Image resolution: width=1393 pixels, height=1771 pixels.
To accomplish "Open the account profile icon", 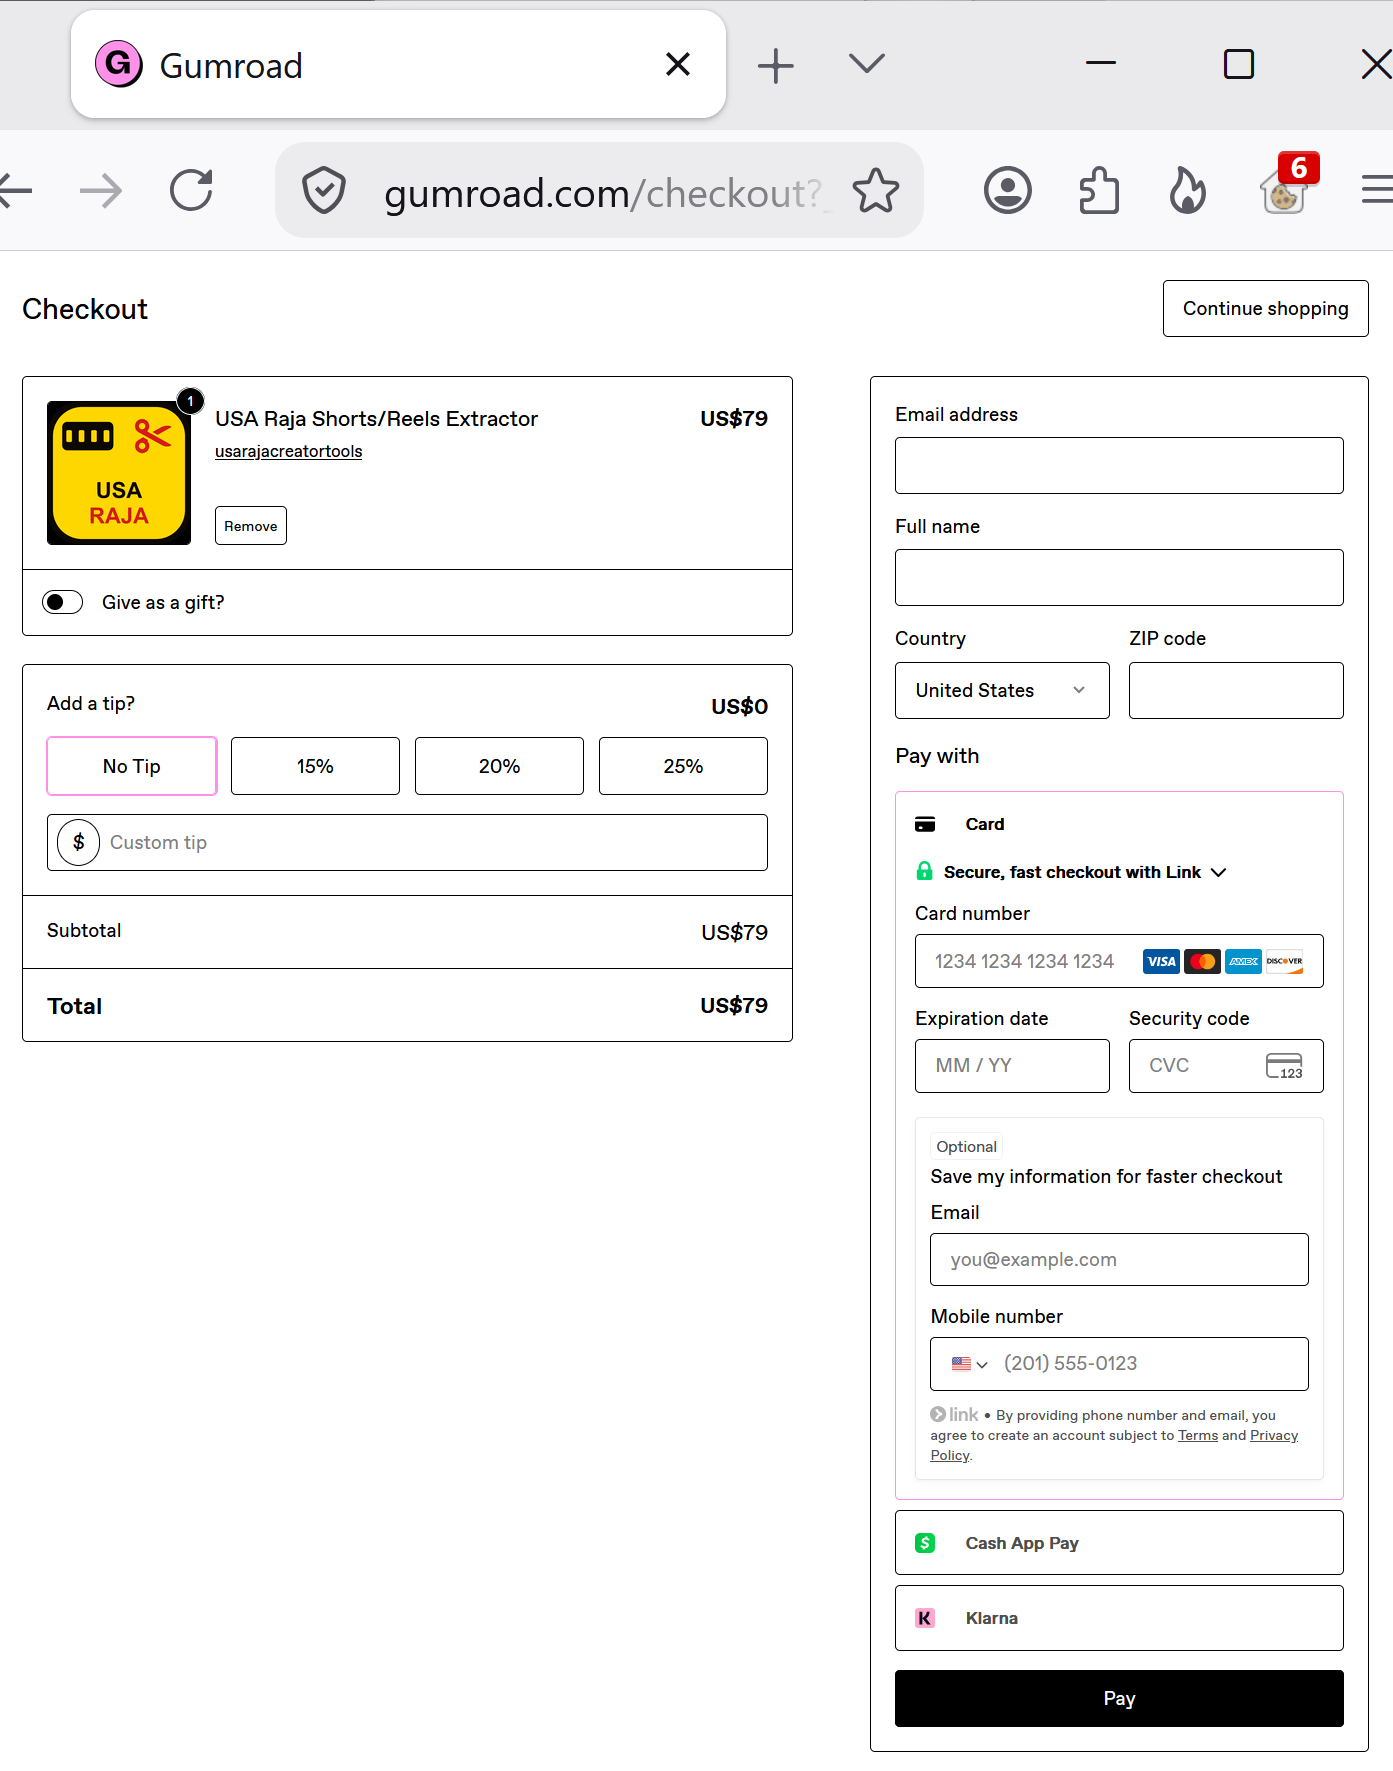I will (x=1007, y=190).
